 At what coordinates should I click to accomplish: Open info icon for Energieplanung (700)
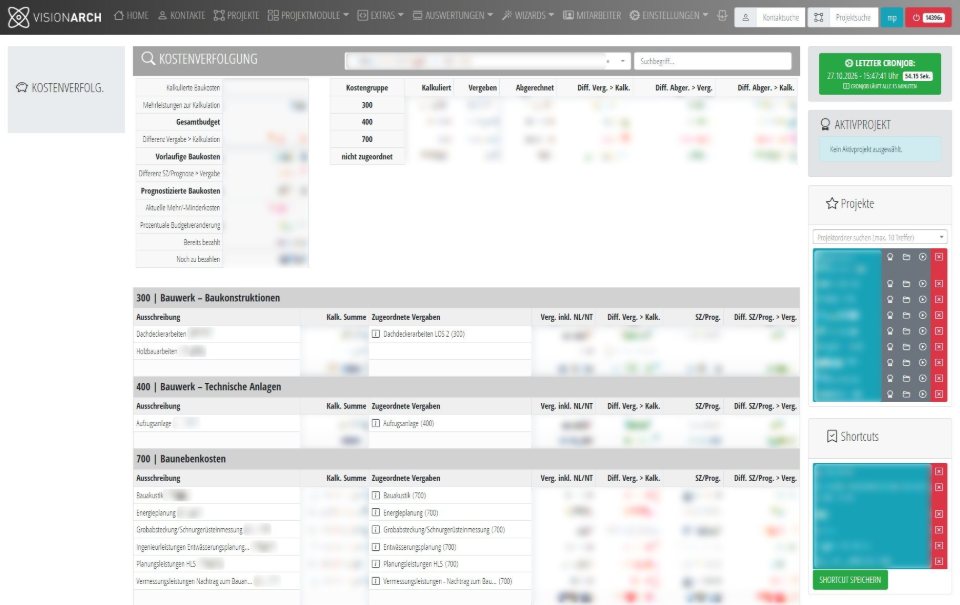click(x=376, y=513)
